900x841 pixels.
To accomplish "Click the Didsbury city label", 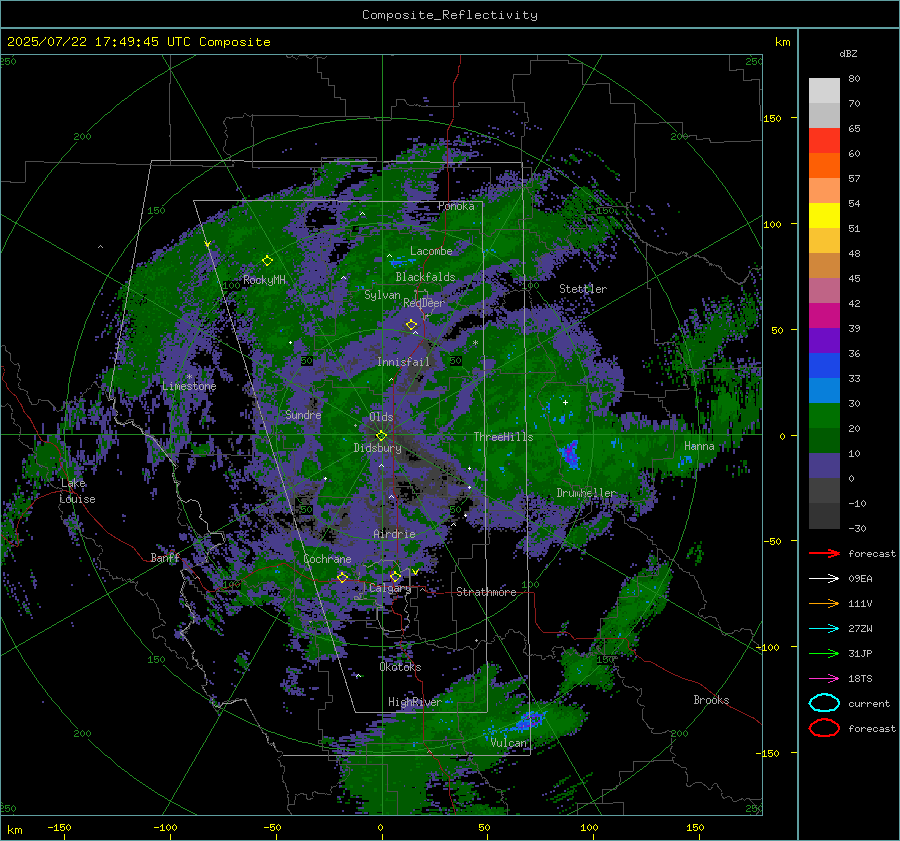I will [x=377, y=448].
